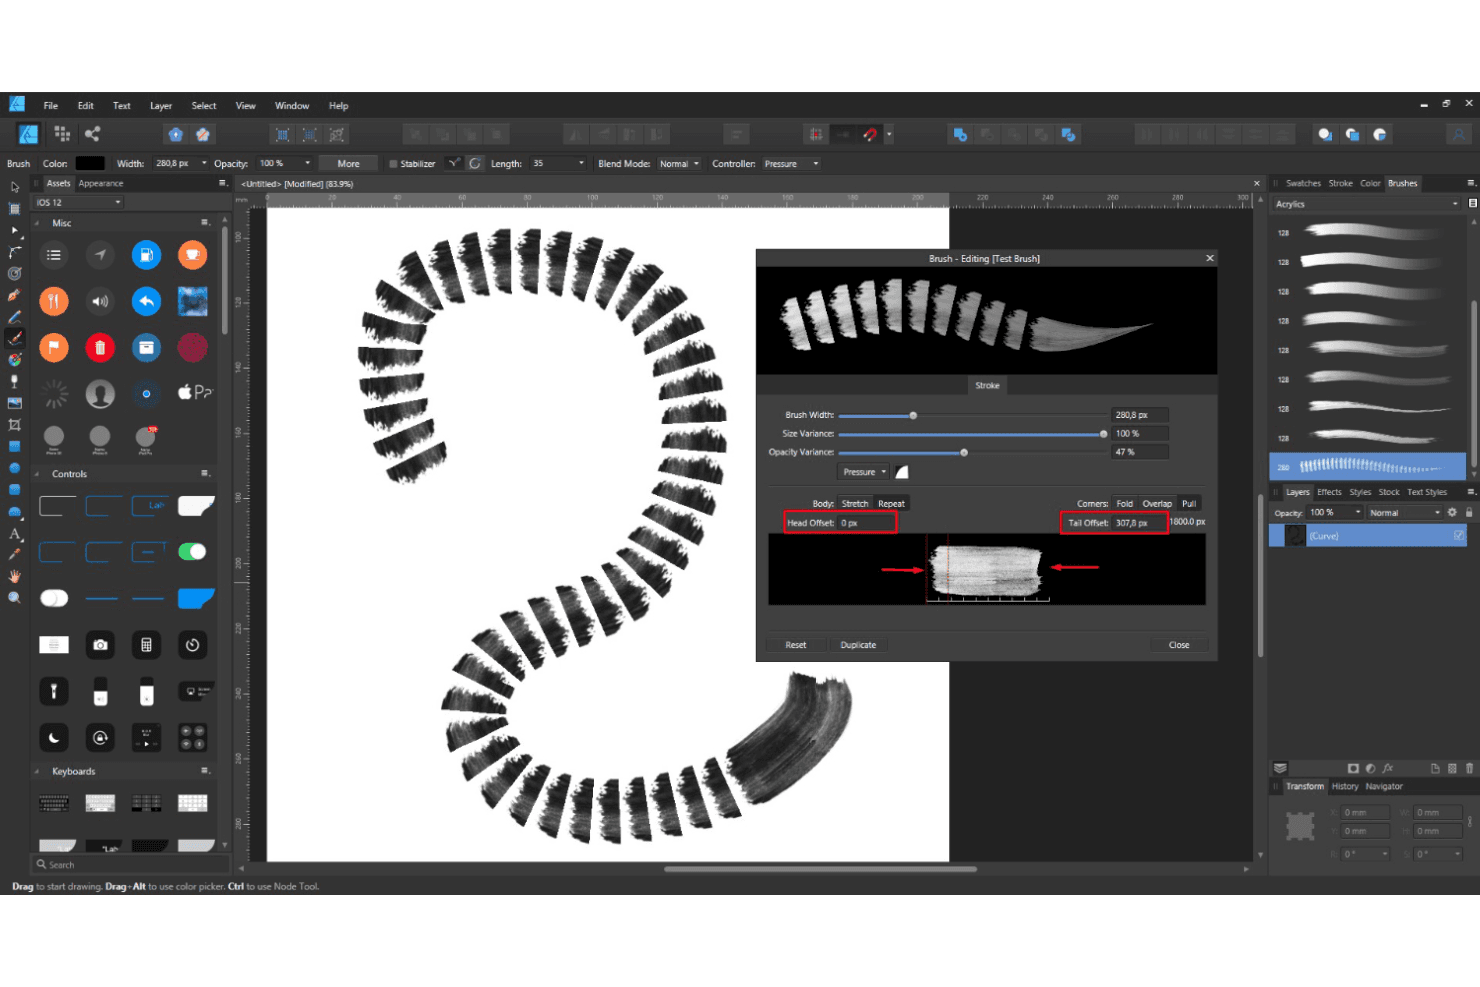Image resolution: width=1480 pixels, height=987 pixels.
Task: Click the Reset button in brush dialog
Action: [x=796, y=645]
